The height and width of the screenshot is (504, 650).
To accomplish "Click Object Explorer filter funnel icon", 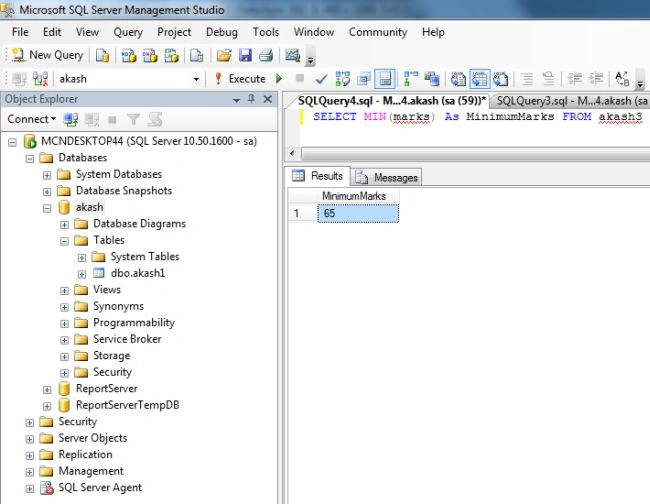I will coord(133,120).
